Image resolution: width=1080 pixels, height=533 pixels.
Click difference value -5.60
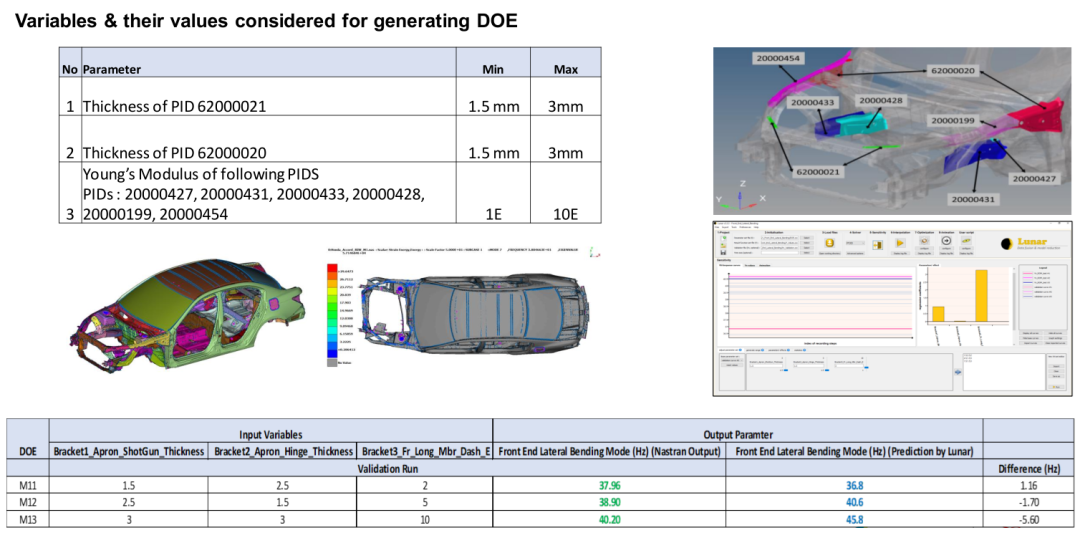(1031, 520)
